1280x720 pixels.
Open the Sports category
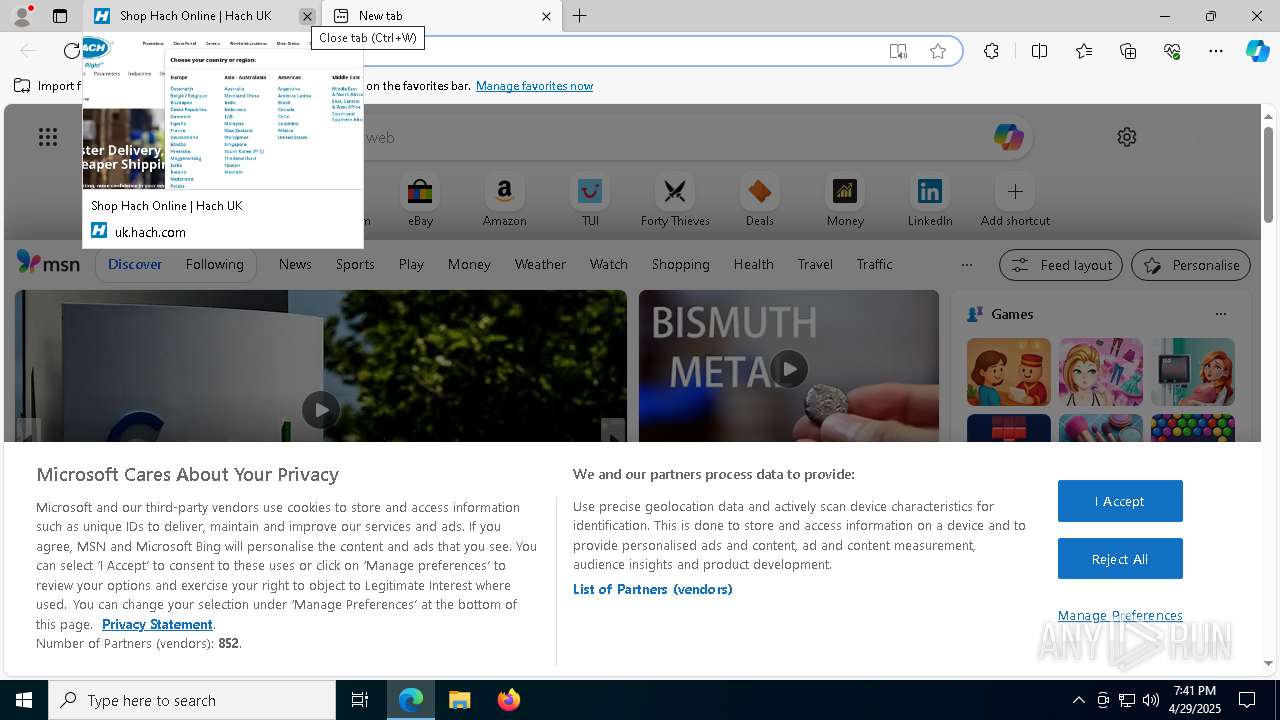pos(355,264)
